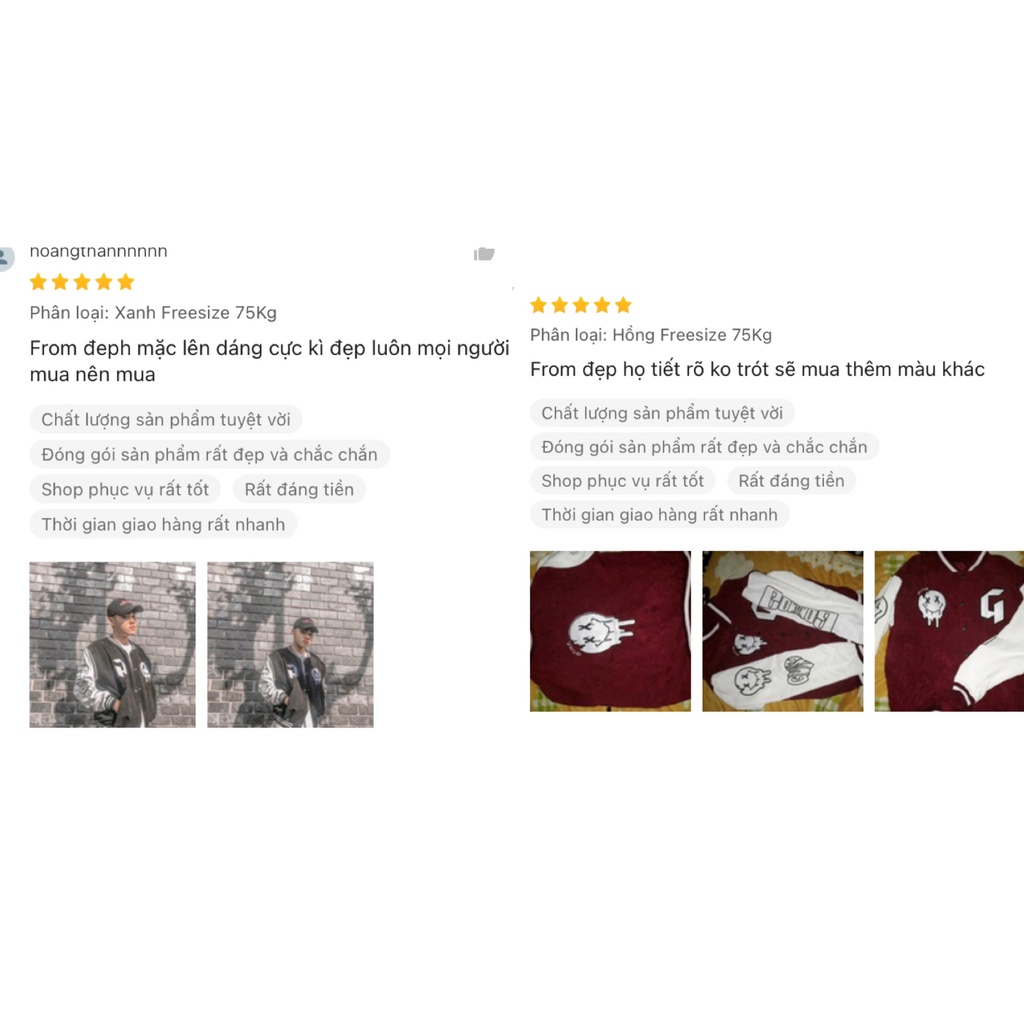
Task: Select left 'Shop phục vụ rất tốt' tag
Action: pyautogui.click(x=125, y=489)
